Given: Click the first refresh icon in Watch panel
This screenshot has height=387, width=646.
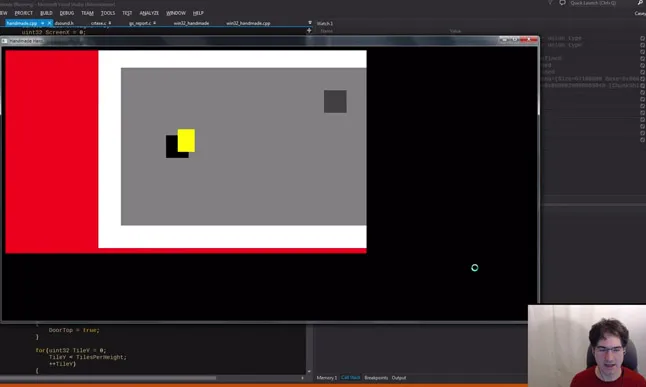Looking at the screenshot, I should (x=642, y=38).
